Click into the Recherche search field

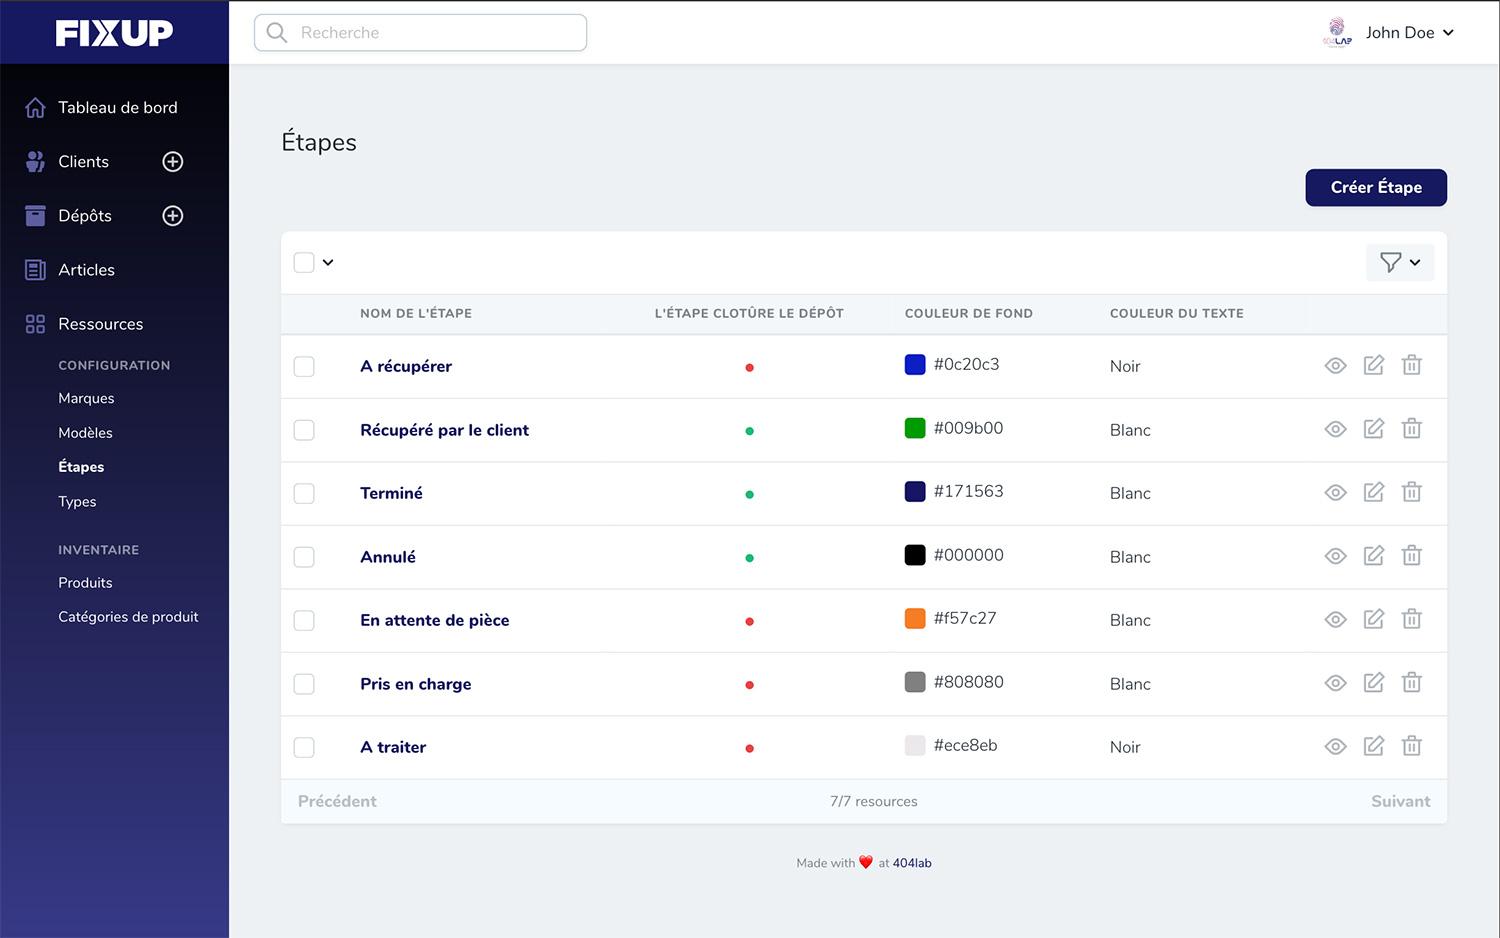point(421,33)
